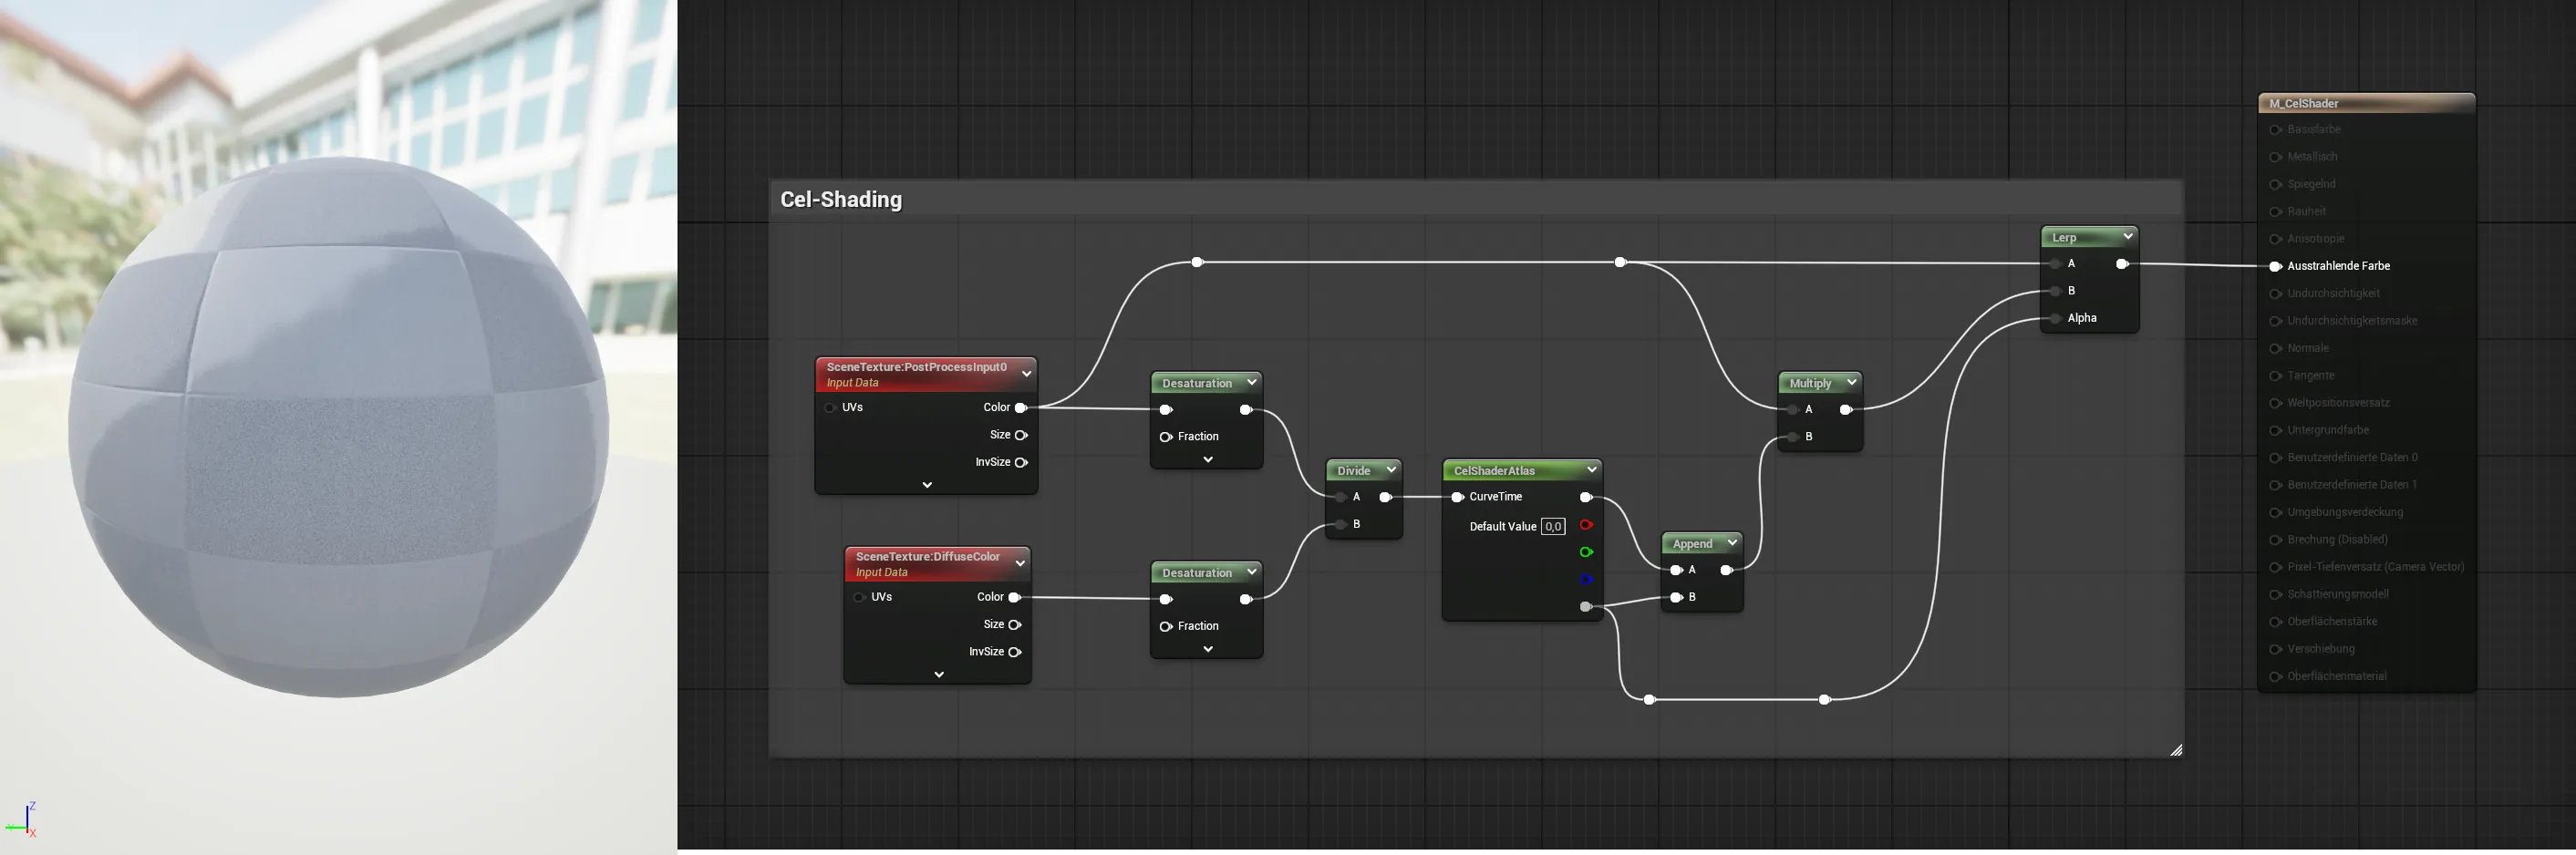Click the Cel-Shading comment box resize handle
This screenshot has width=2576, height=855.
click(x=2176, y=750)
